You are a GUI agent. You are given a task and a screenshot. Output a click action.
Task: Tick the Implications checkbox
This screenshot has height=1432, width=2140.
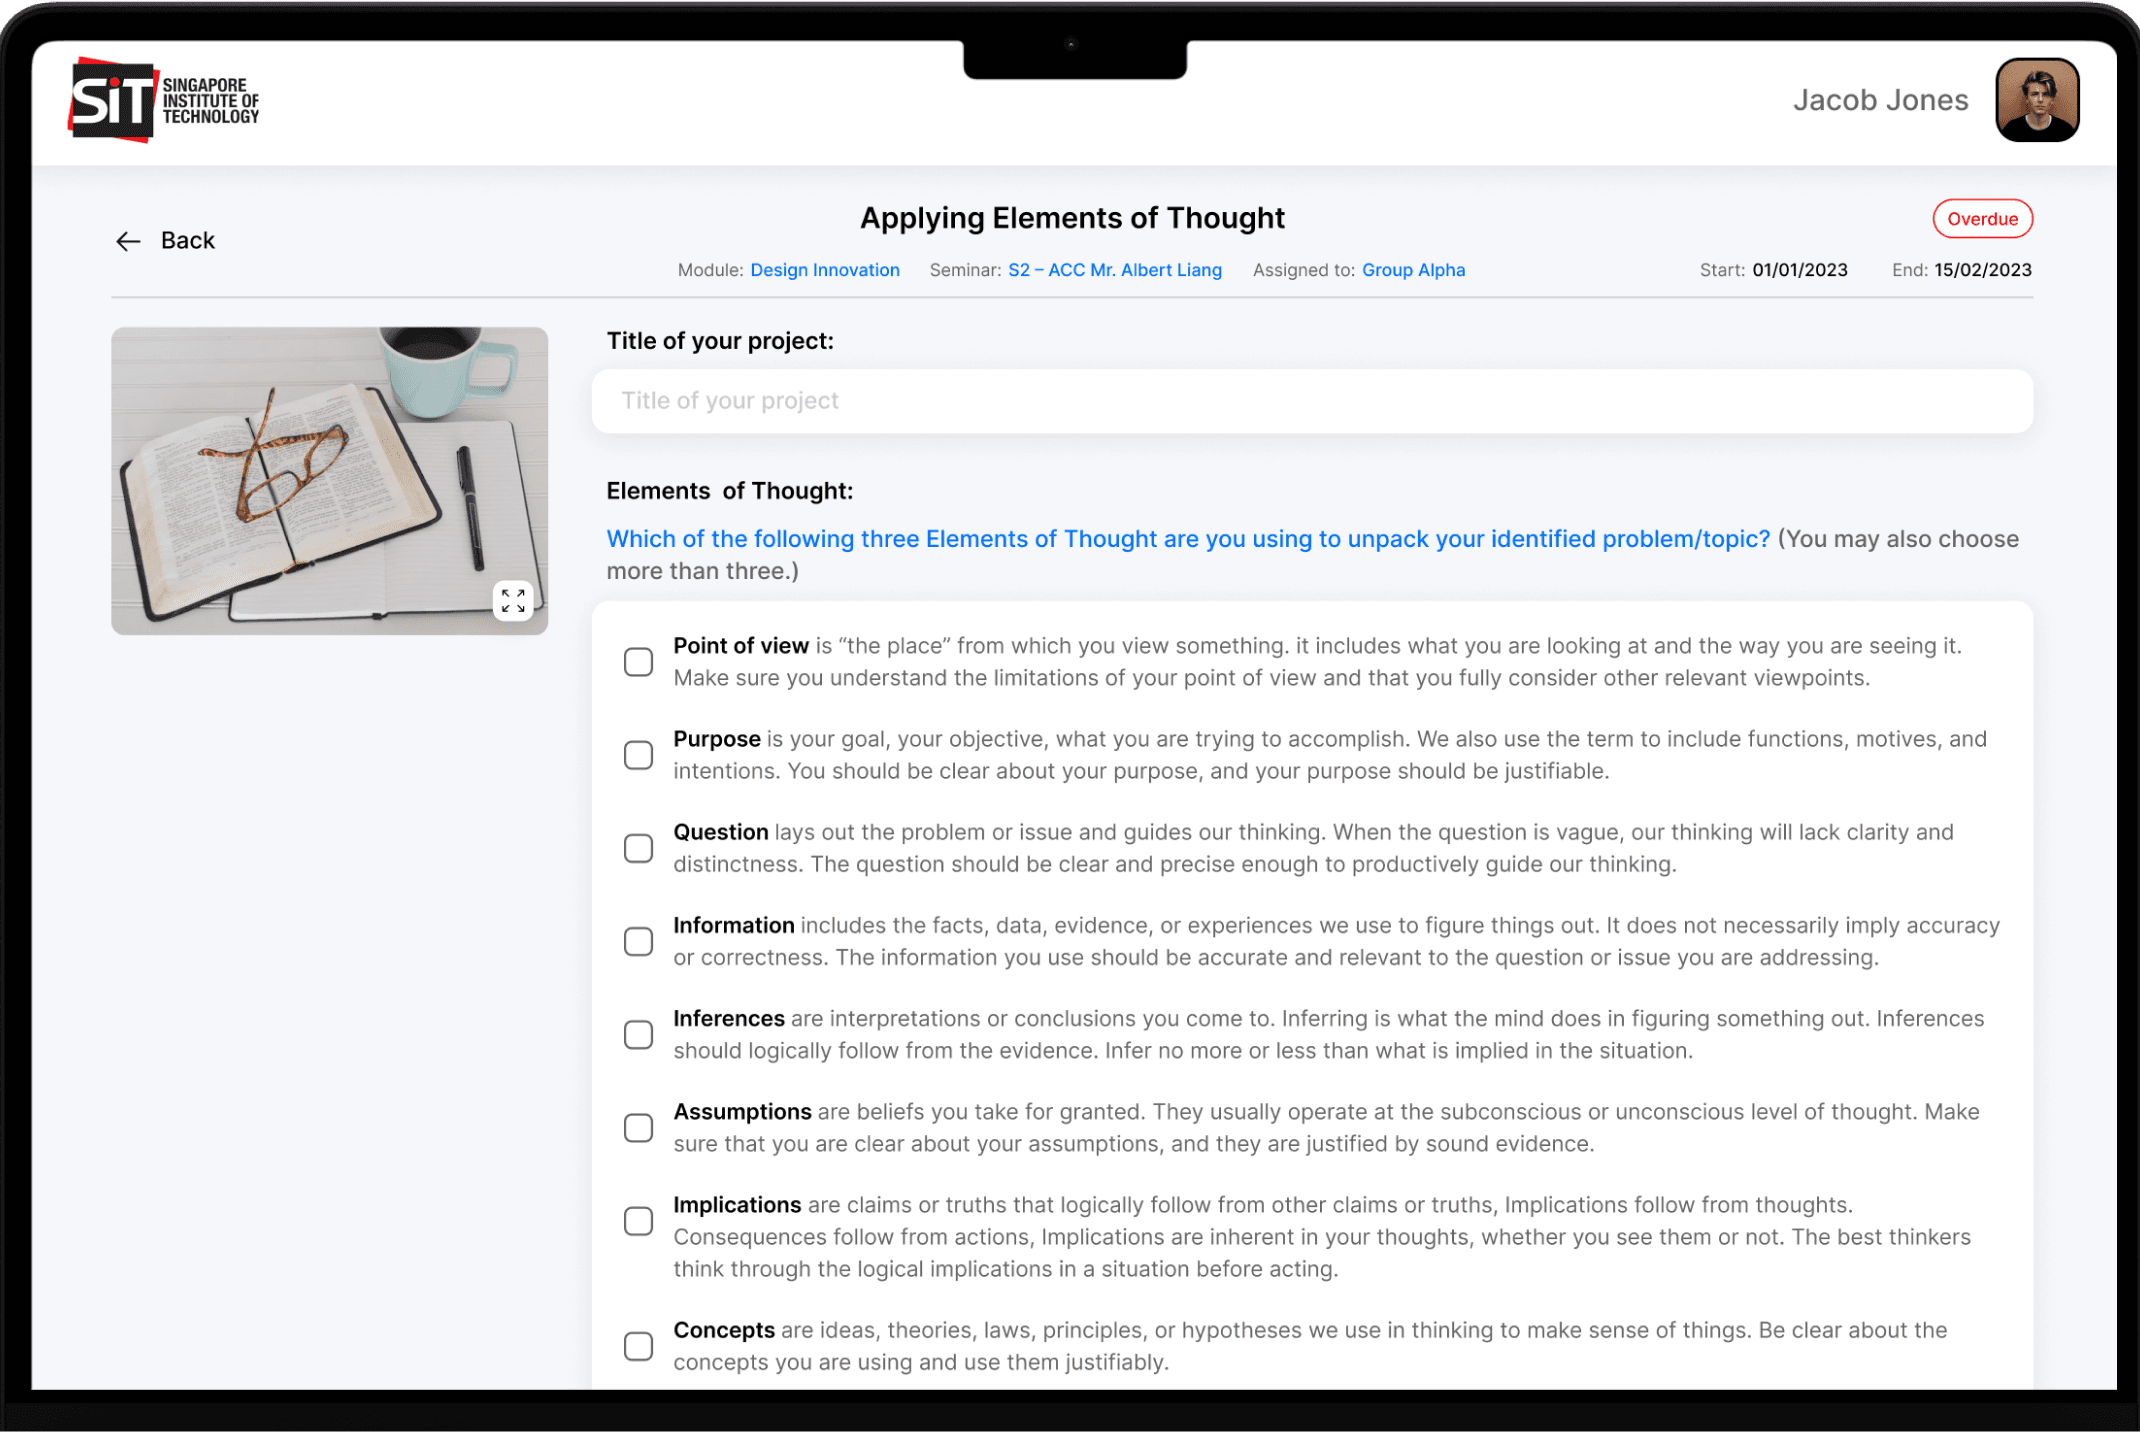click(x=638, y=1221)
